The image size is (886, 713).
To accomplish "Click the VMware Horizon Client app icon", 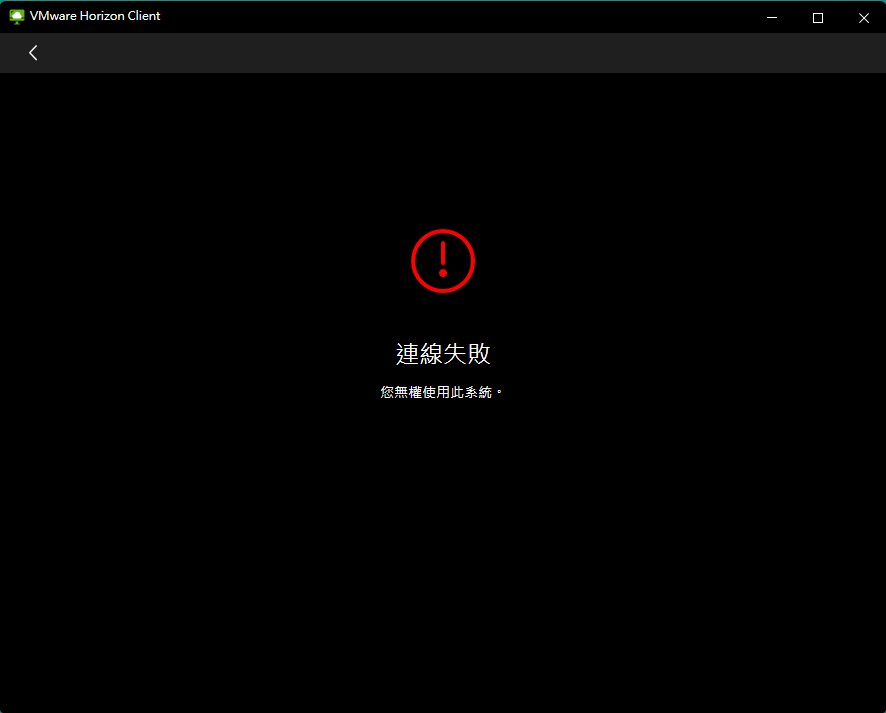I will [17, 16].
